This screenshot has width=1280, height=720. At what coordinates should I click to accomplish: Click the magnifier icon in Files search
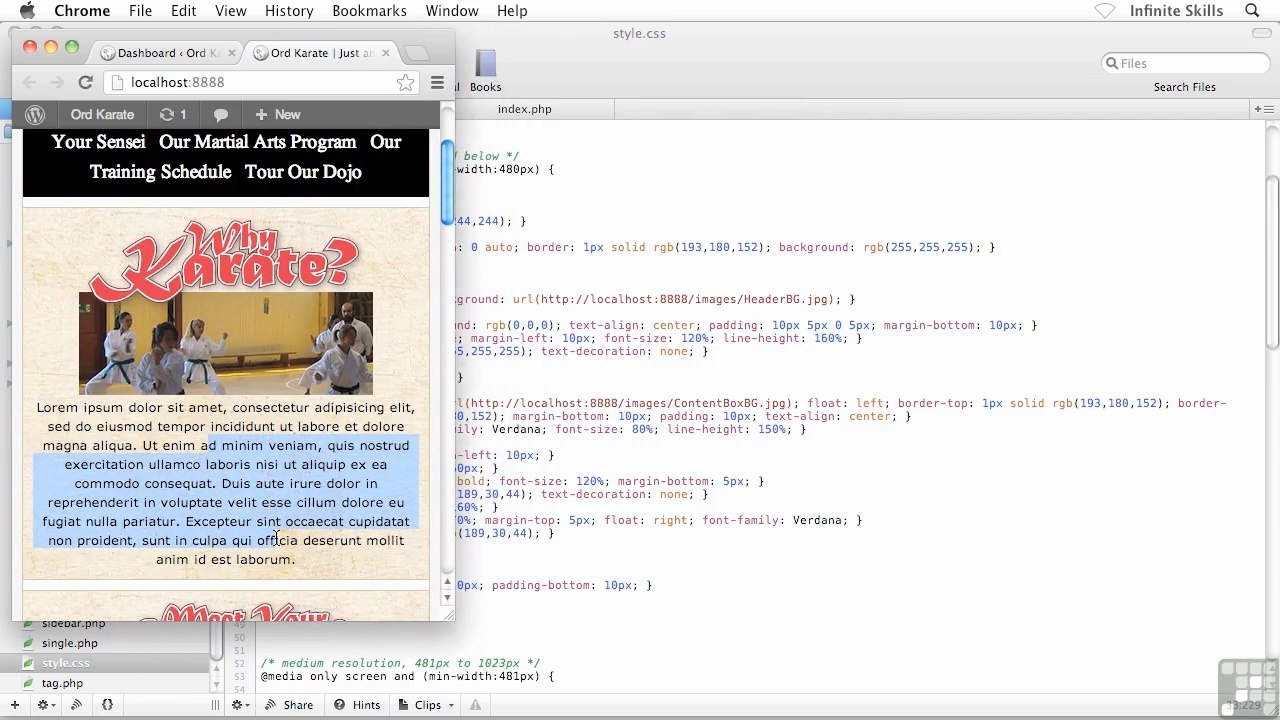1111,63
